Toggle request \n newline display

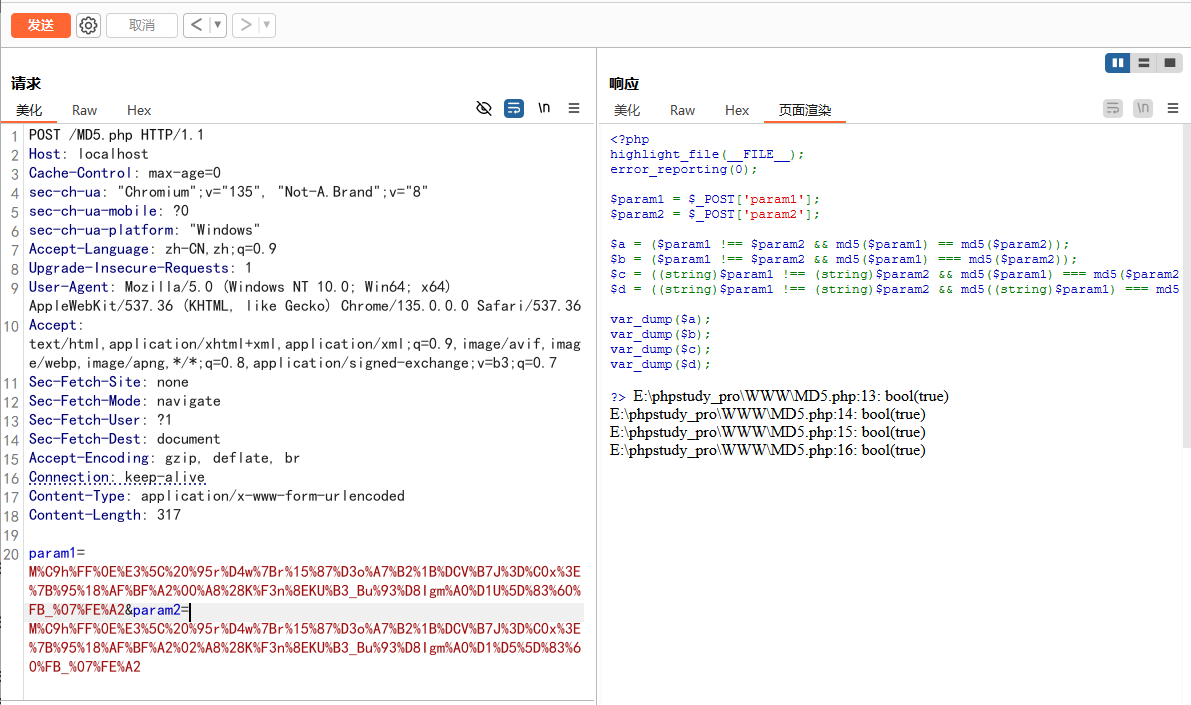[x=544, y=108]
